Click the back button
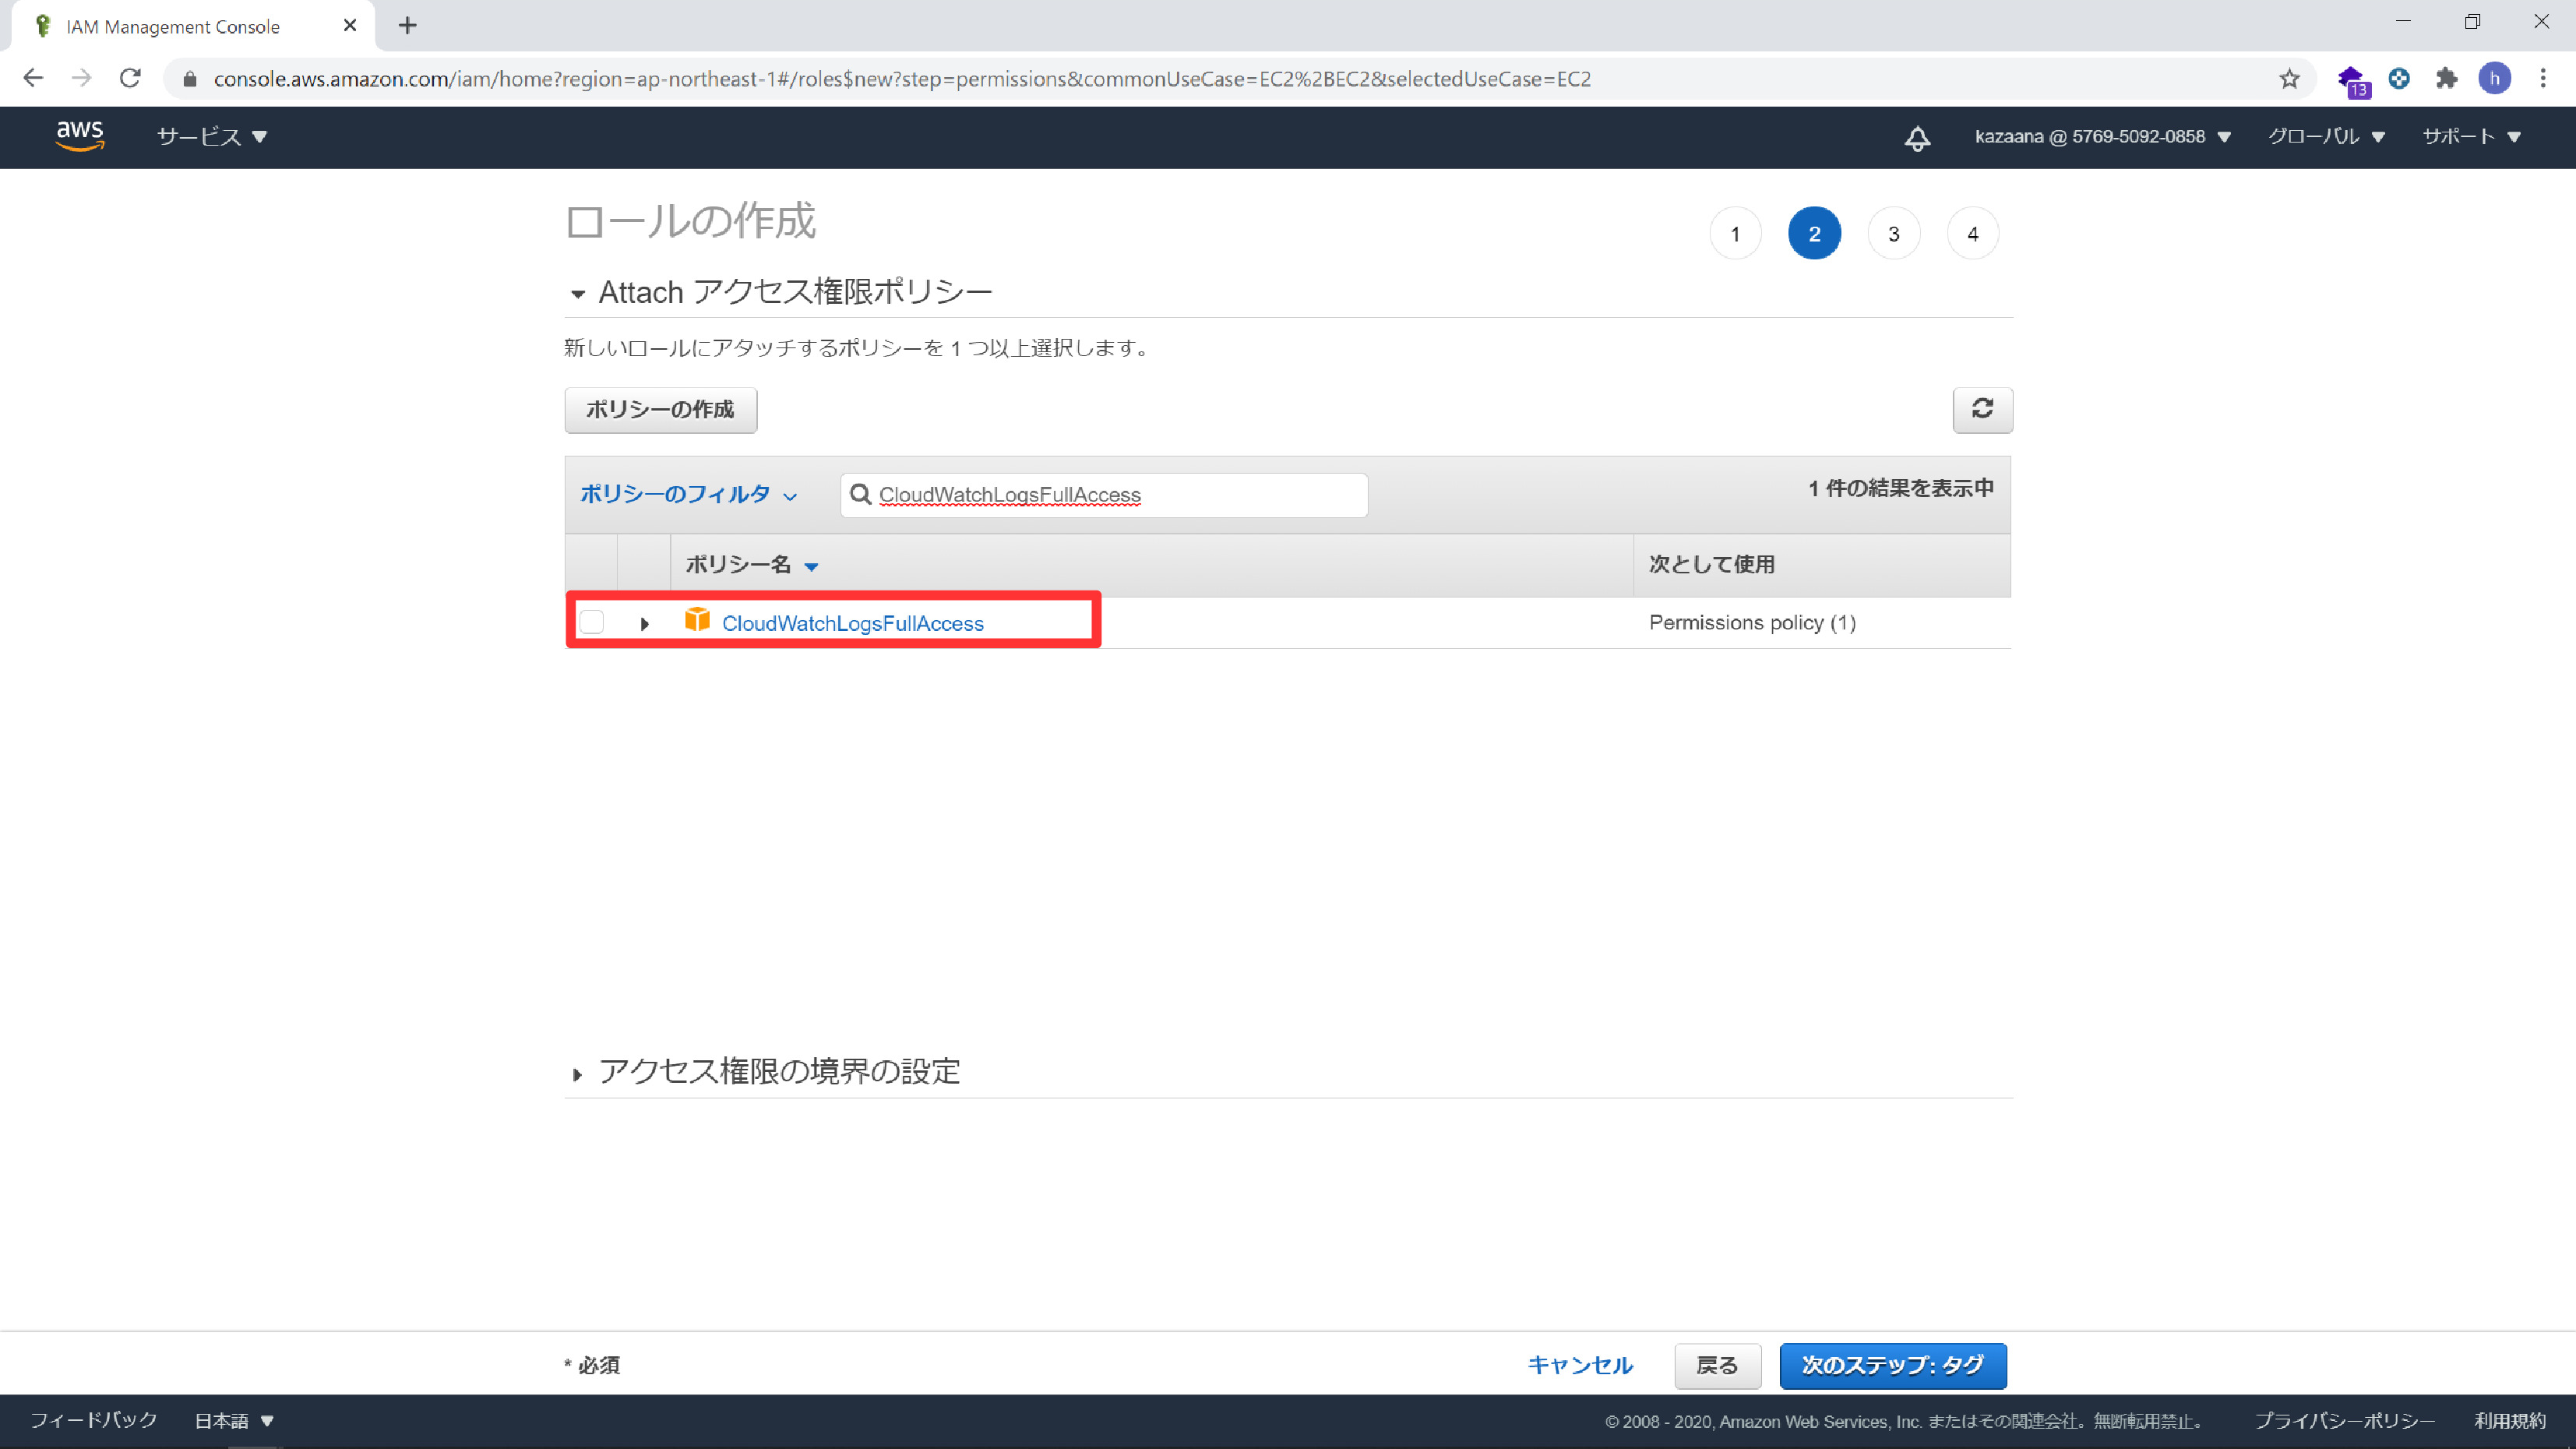This screenshot has width=2576, height=1449. pos(1717,1365)
